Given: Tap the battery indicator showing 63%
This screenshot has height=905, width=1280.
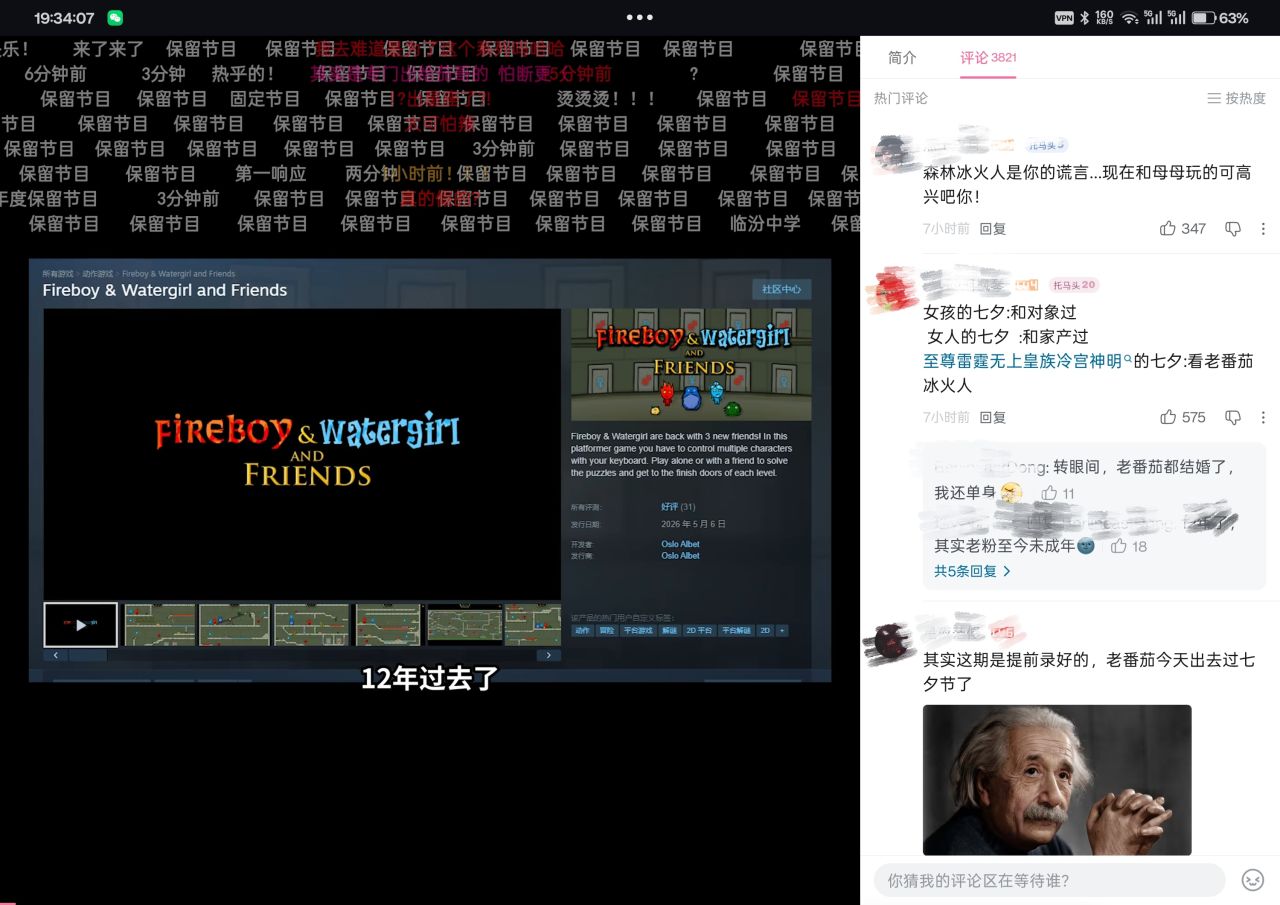Looking at the screenshot, I should tap(1220, 18).
